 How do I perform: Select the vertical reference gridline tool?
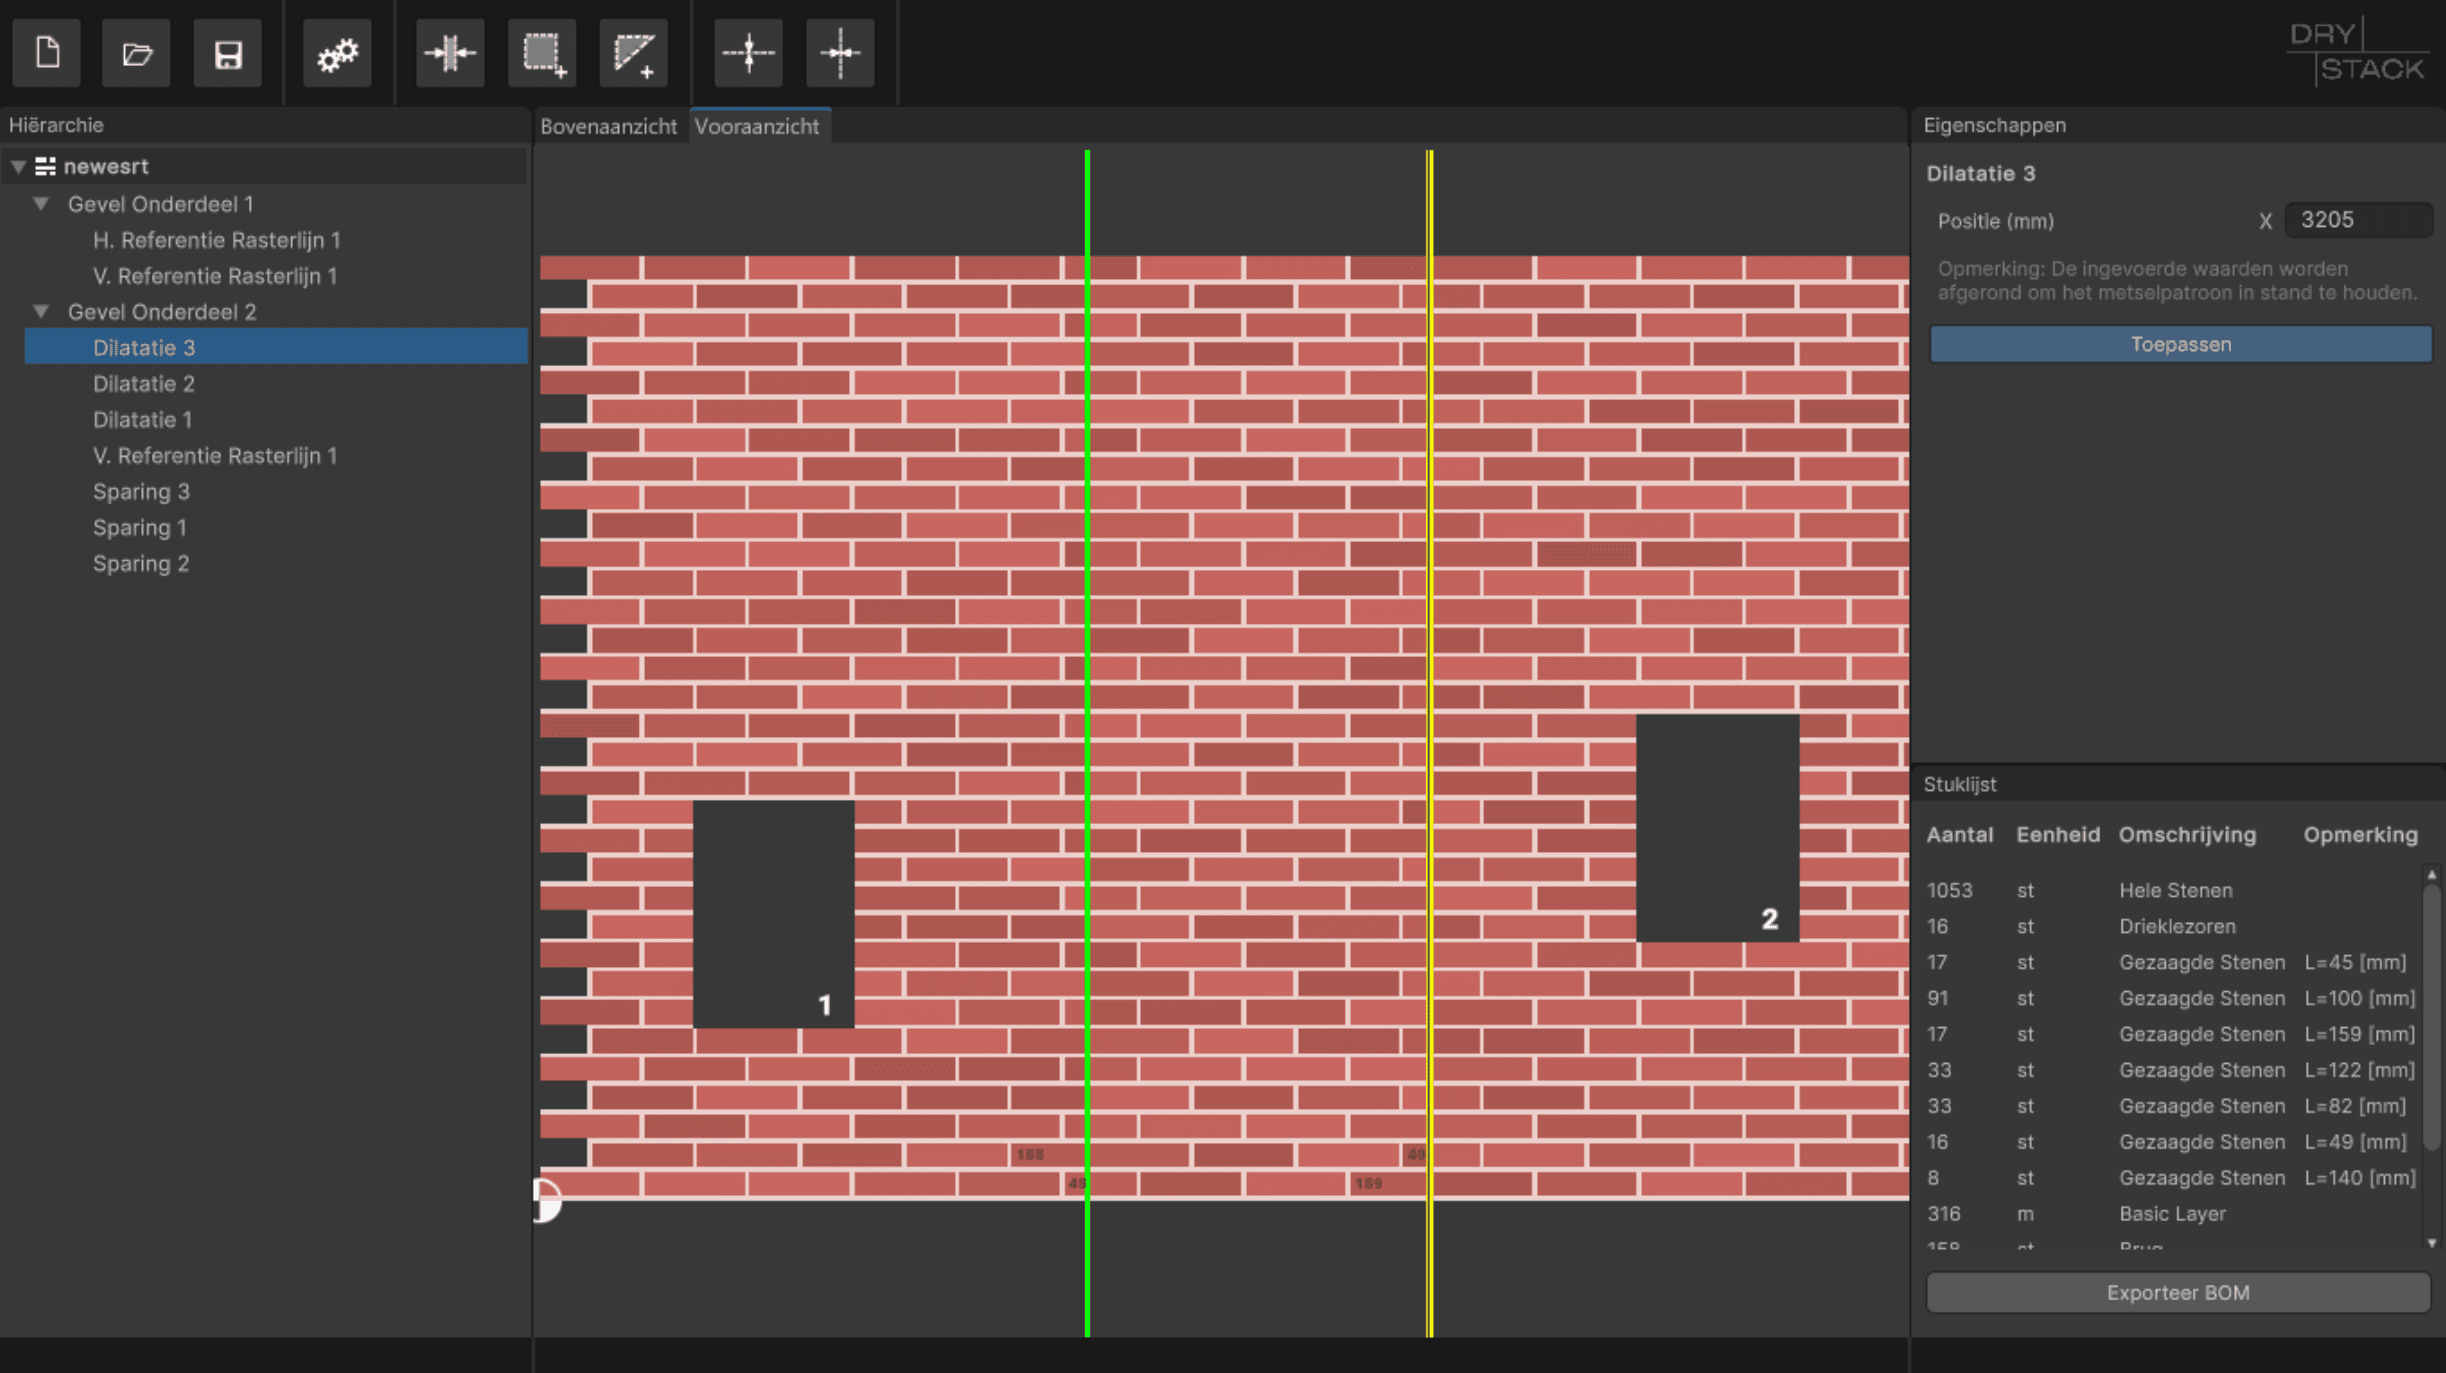840,53
